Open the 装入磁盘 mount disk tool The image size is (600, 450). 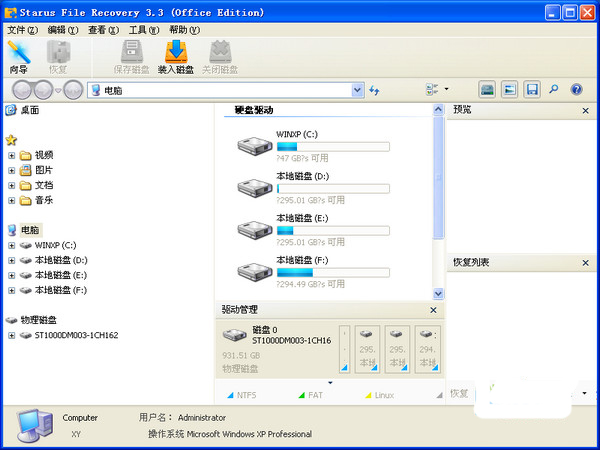coord(176,57)
